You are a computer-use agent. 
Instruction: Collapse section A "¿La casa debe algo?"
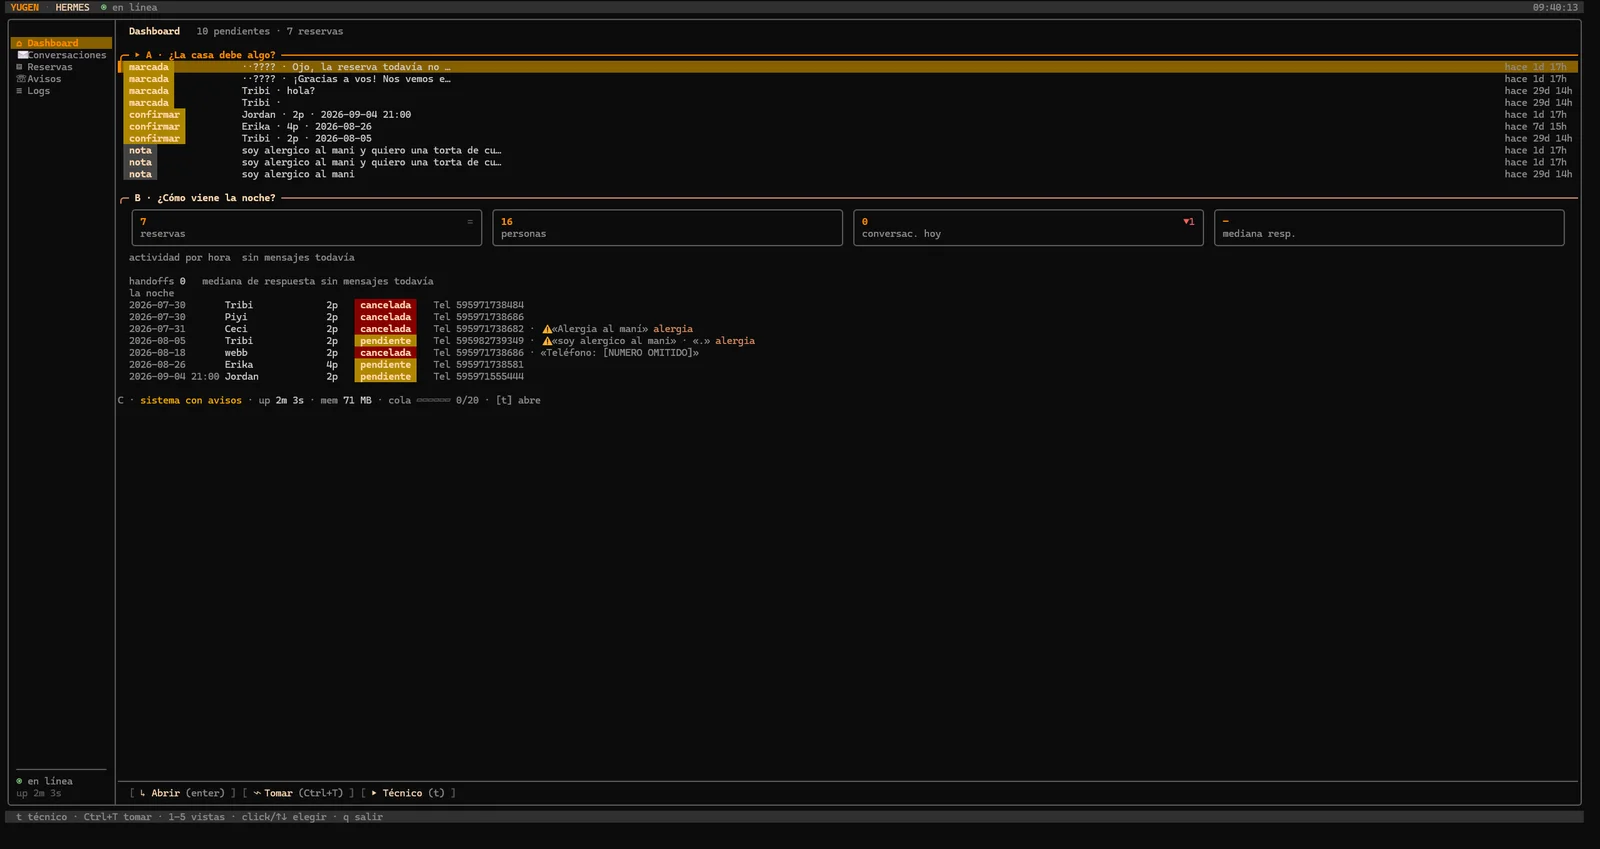pos(137,55)
